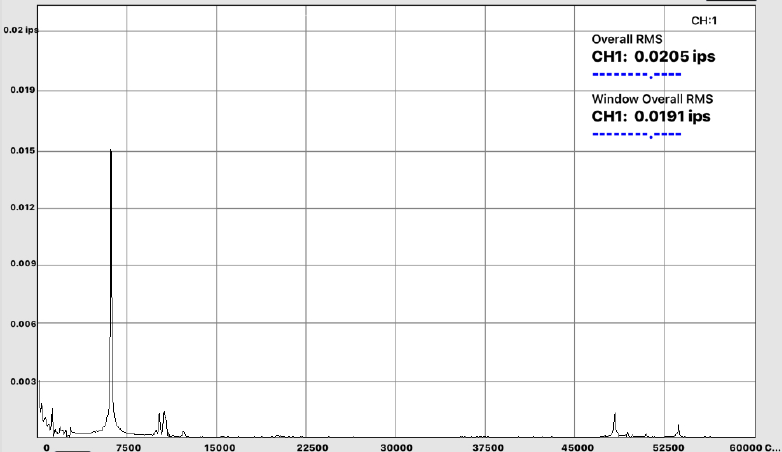Click the small range bar beside 0 on x-axis
Screen dimensions: 782x452
point(73,448)
